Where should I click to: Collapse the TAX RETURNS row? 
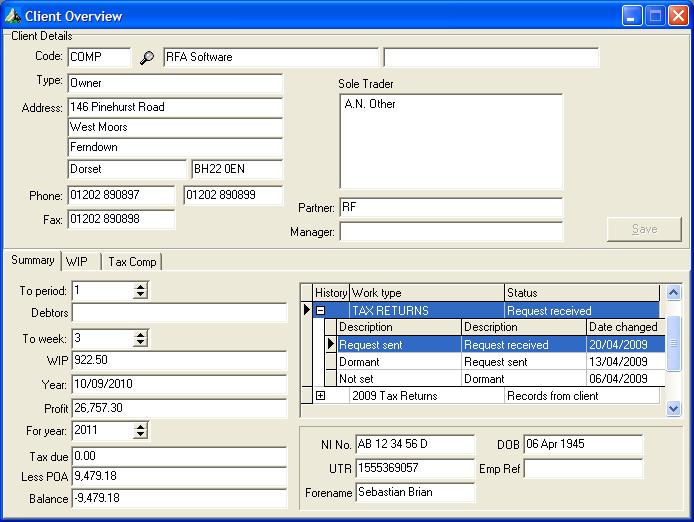coord(320,310)
